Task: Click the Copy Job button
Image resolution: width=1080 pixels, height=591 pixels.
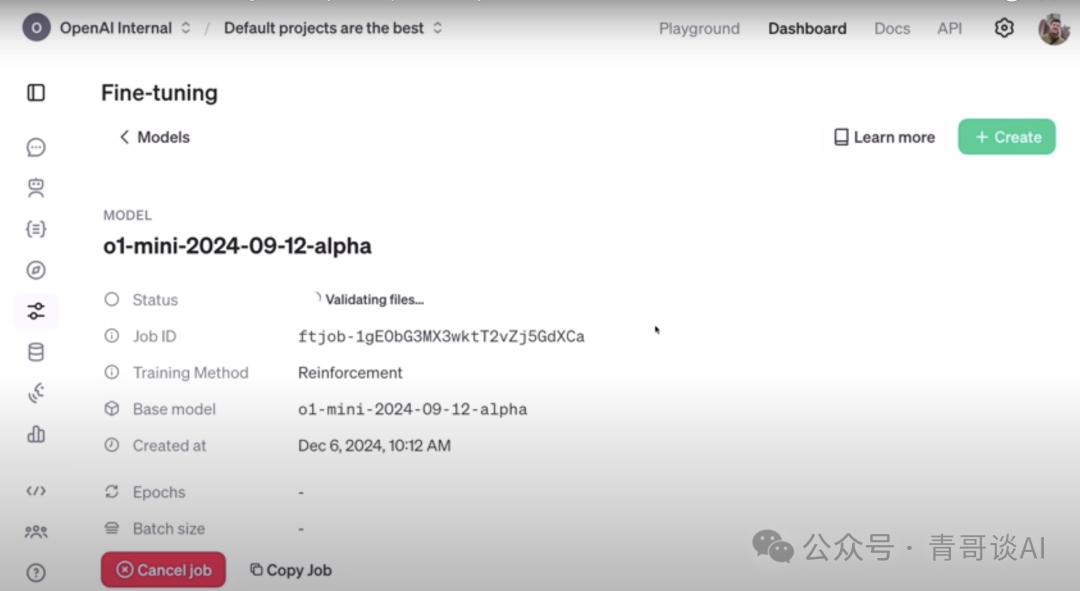Action: pyautogui.click(x=290, y=570)
